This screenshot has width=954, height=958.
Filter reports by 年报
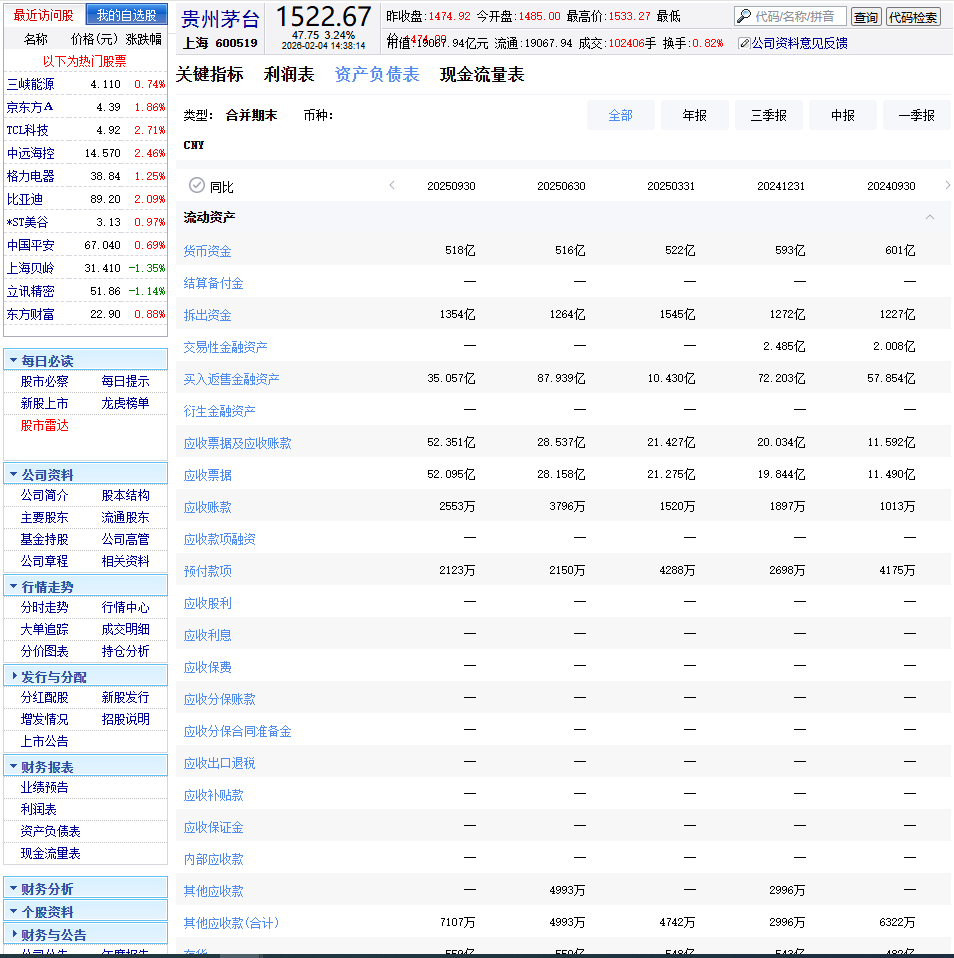tap(694, 115)
